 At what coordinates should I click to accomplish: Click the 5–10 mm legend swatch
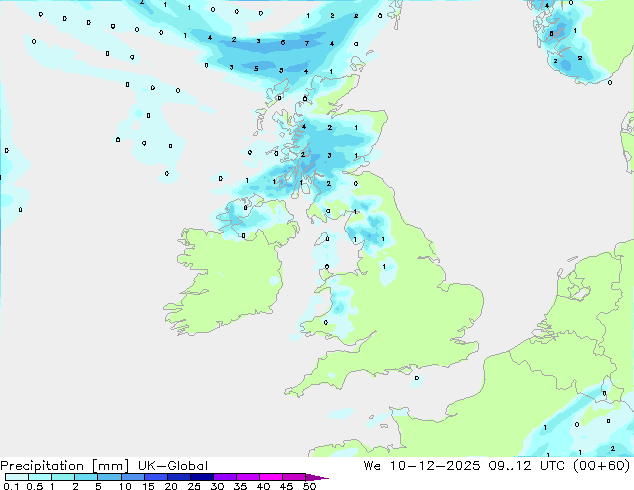(x=109, y=477)
